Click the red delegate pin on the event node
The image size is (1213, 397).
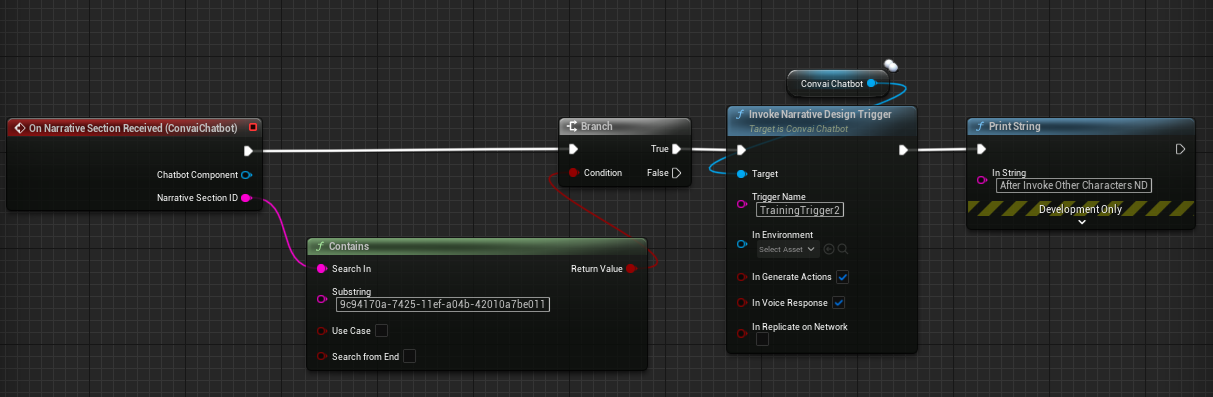click(253, 127)
